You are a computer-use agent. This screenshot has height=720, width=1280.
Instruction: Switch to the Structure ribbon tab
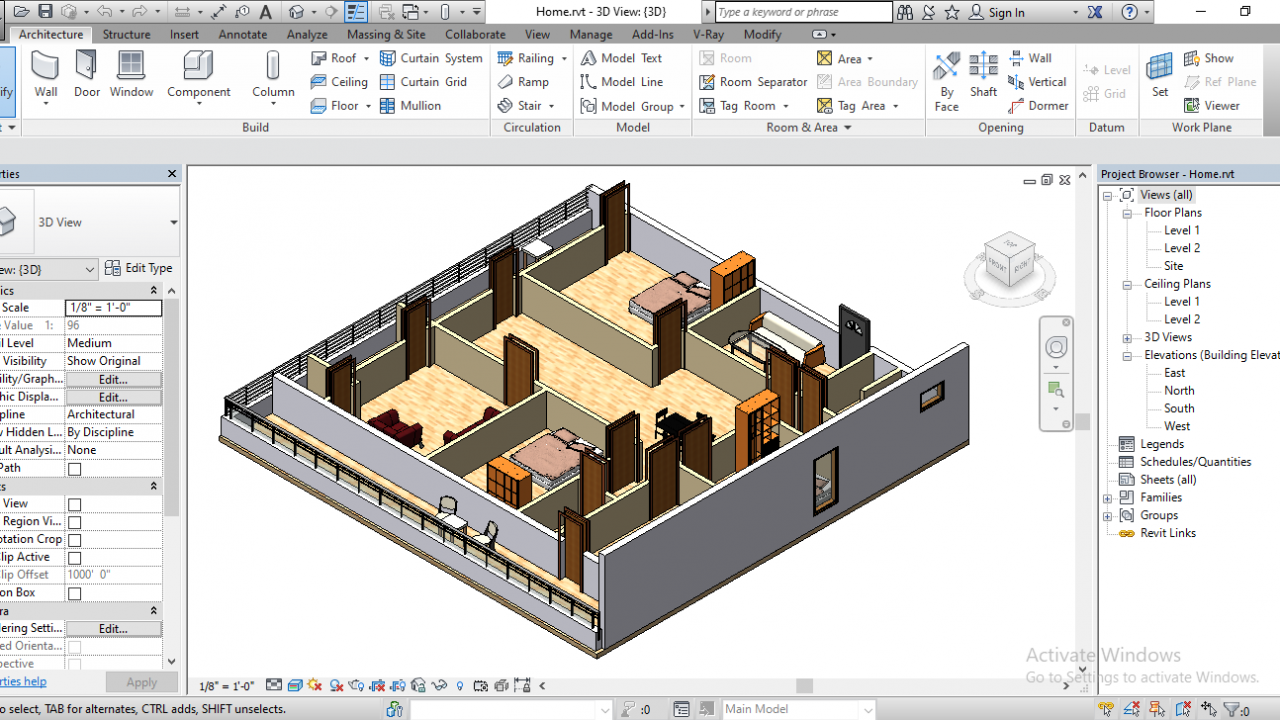click(126, 34)
